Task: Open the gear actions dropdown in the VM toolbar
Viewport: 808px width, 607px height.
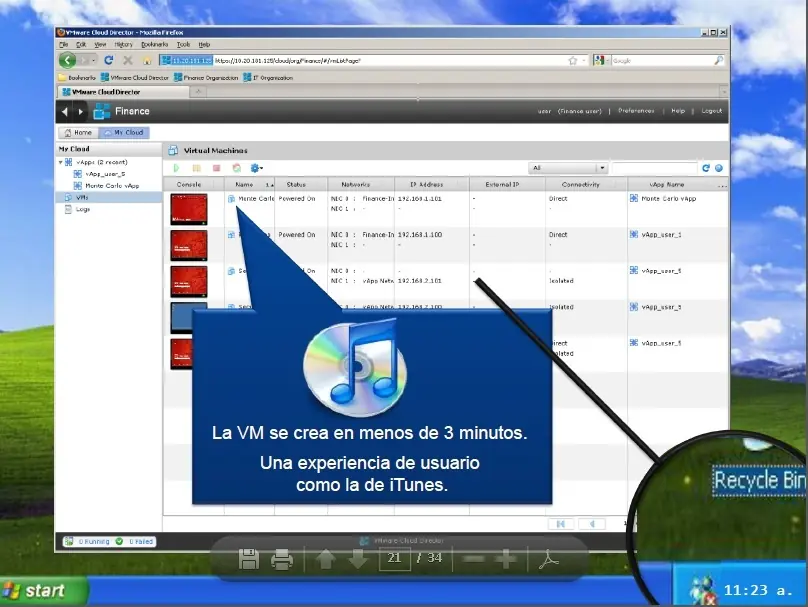Action: point(257,168)
